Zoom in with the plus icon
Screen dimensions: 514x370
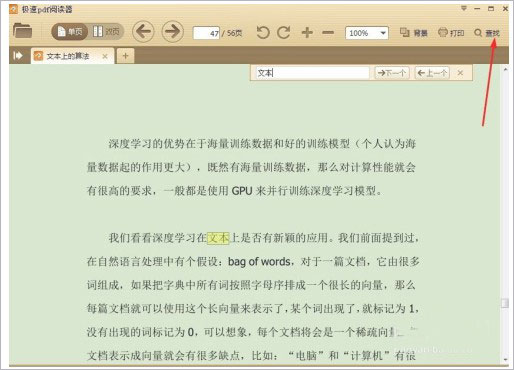pos(307,32)
